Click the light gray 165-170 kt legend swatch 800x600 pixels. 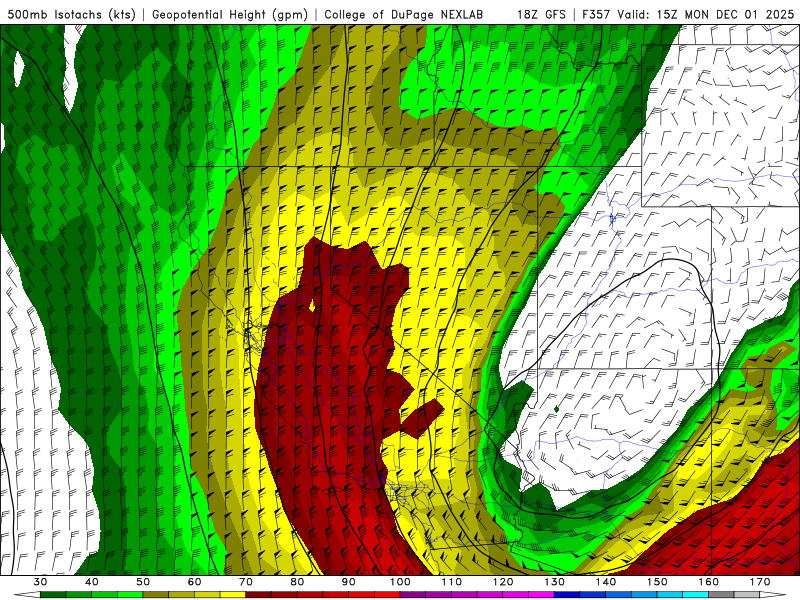point(747,595)
